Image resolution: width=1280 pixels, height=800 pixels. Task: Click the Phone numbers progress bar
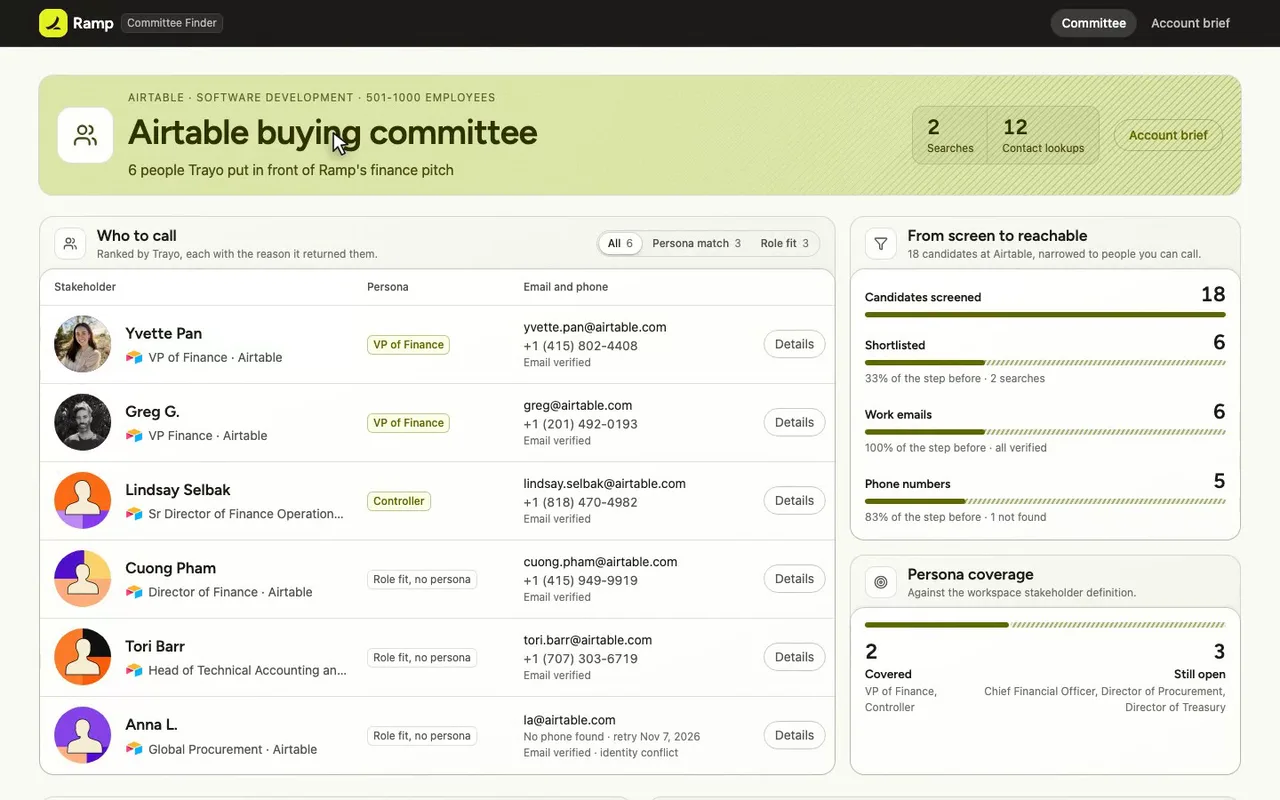pos(1045,501)
